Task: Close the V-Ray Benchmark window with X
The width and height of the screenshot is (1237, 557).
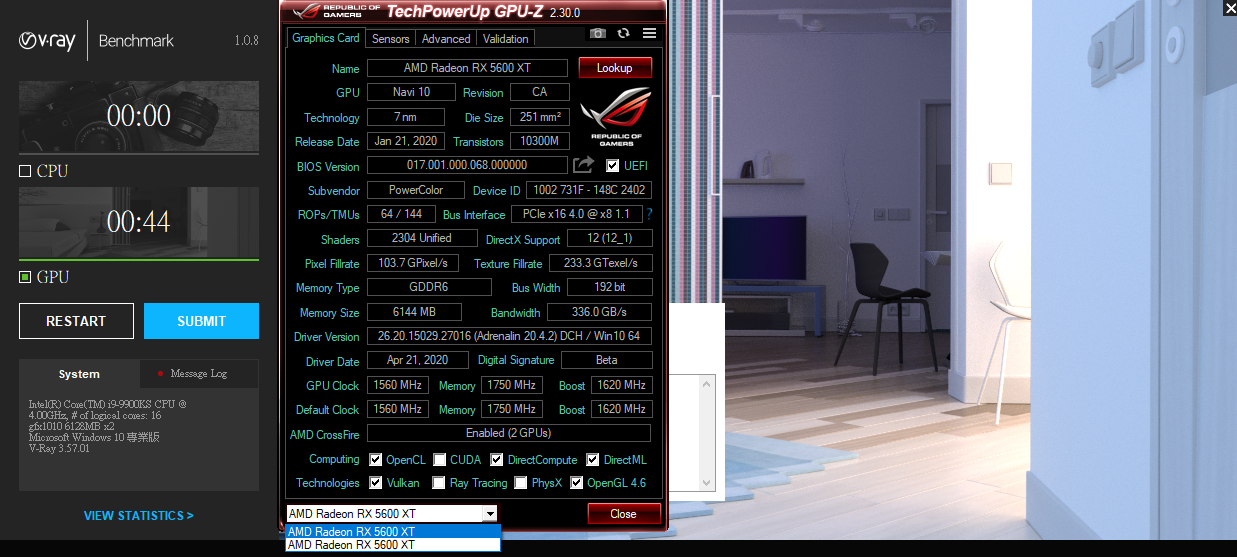Action: 1229,8
